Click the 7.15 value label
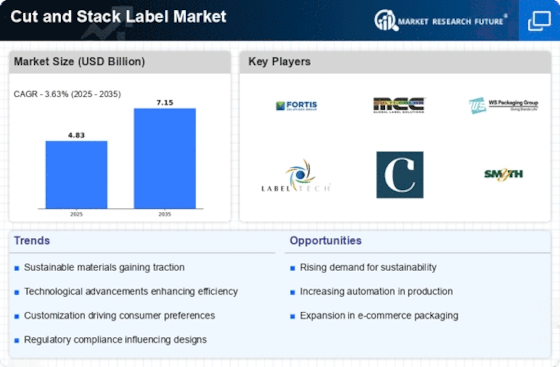 pyautogui.click(x=165, y=102)
